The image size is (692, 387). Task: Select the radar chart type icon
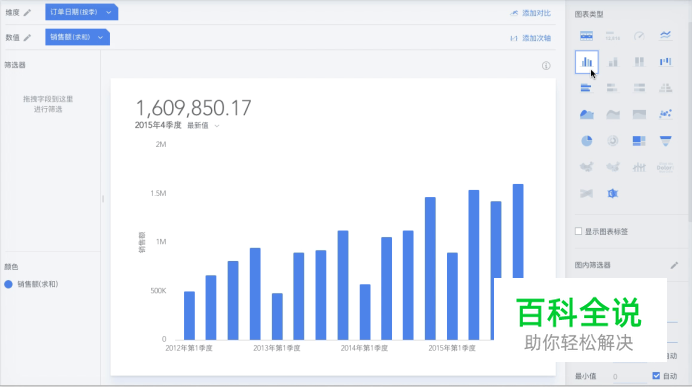click(x=613, y=193)
